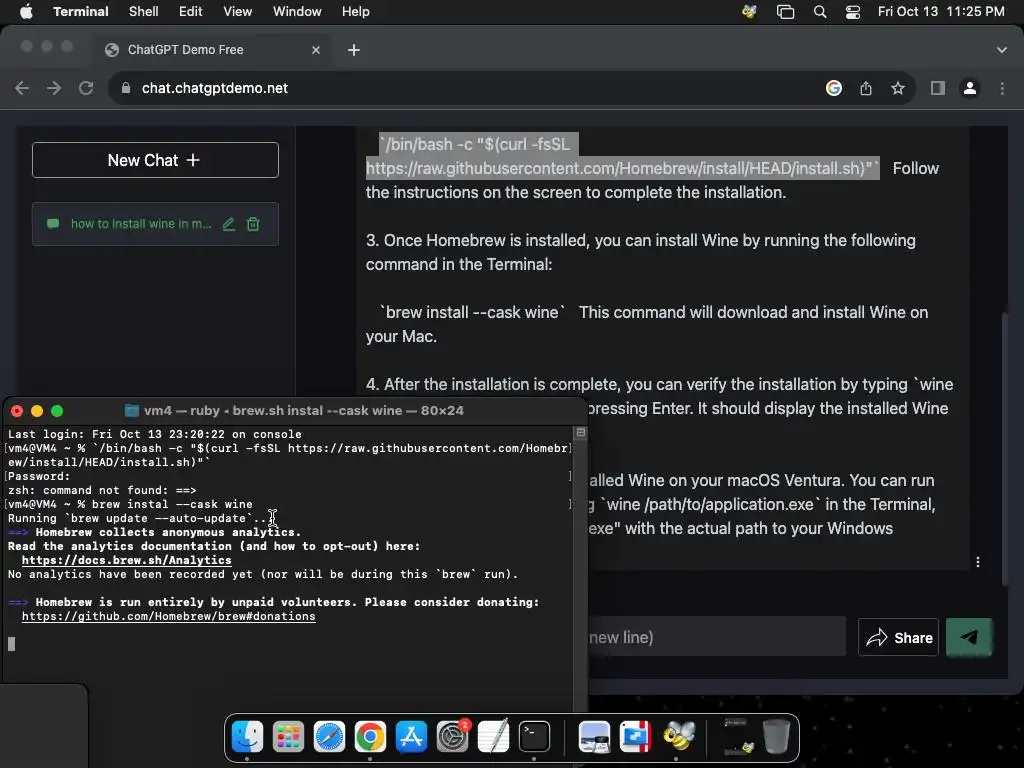Open Launchpad from the Dock

pyautogui.click(x=288, y=737)
